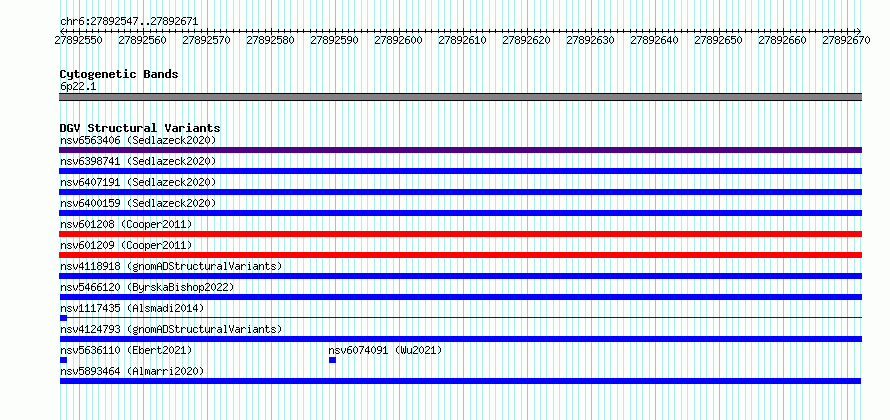Image resolution: width=890 pixels, height=420 pixels.
Task: Click ruler coordinate 27892560
Action: coord(142,40)
